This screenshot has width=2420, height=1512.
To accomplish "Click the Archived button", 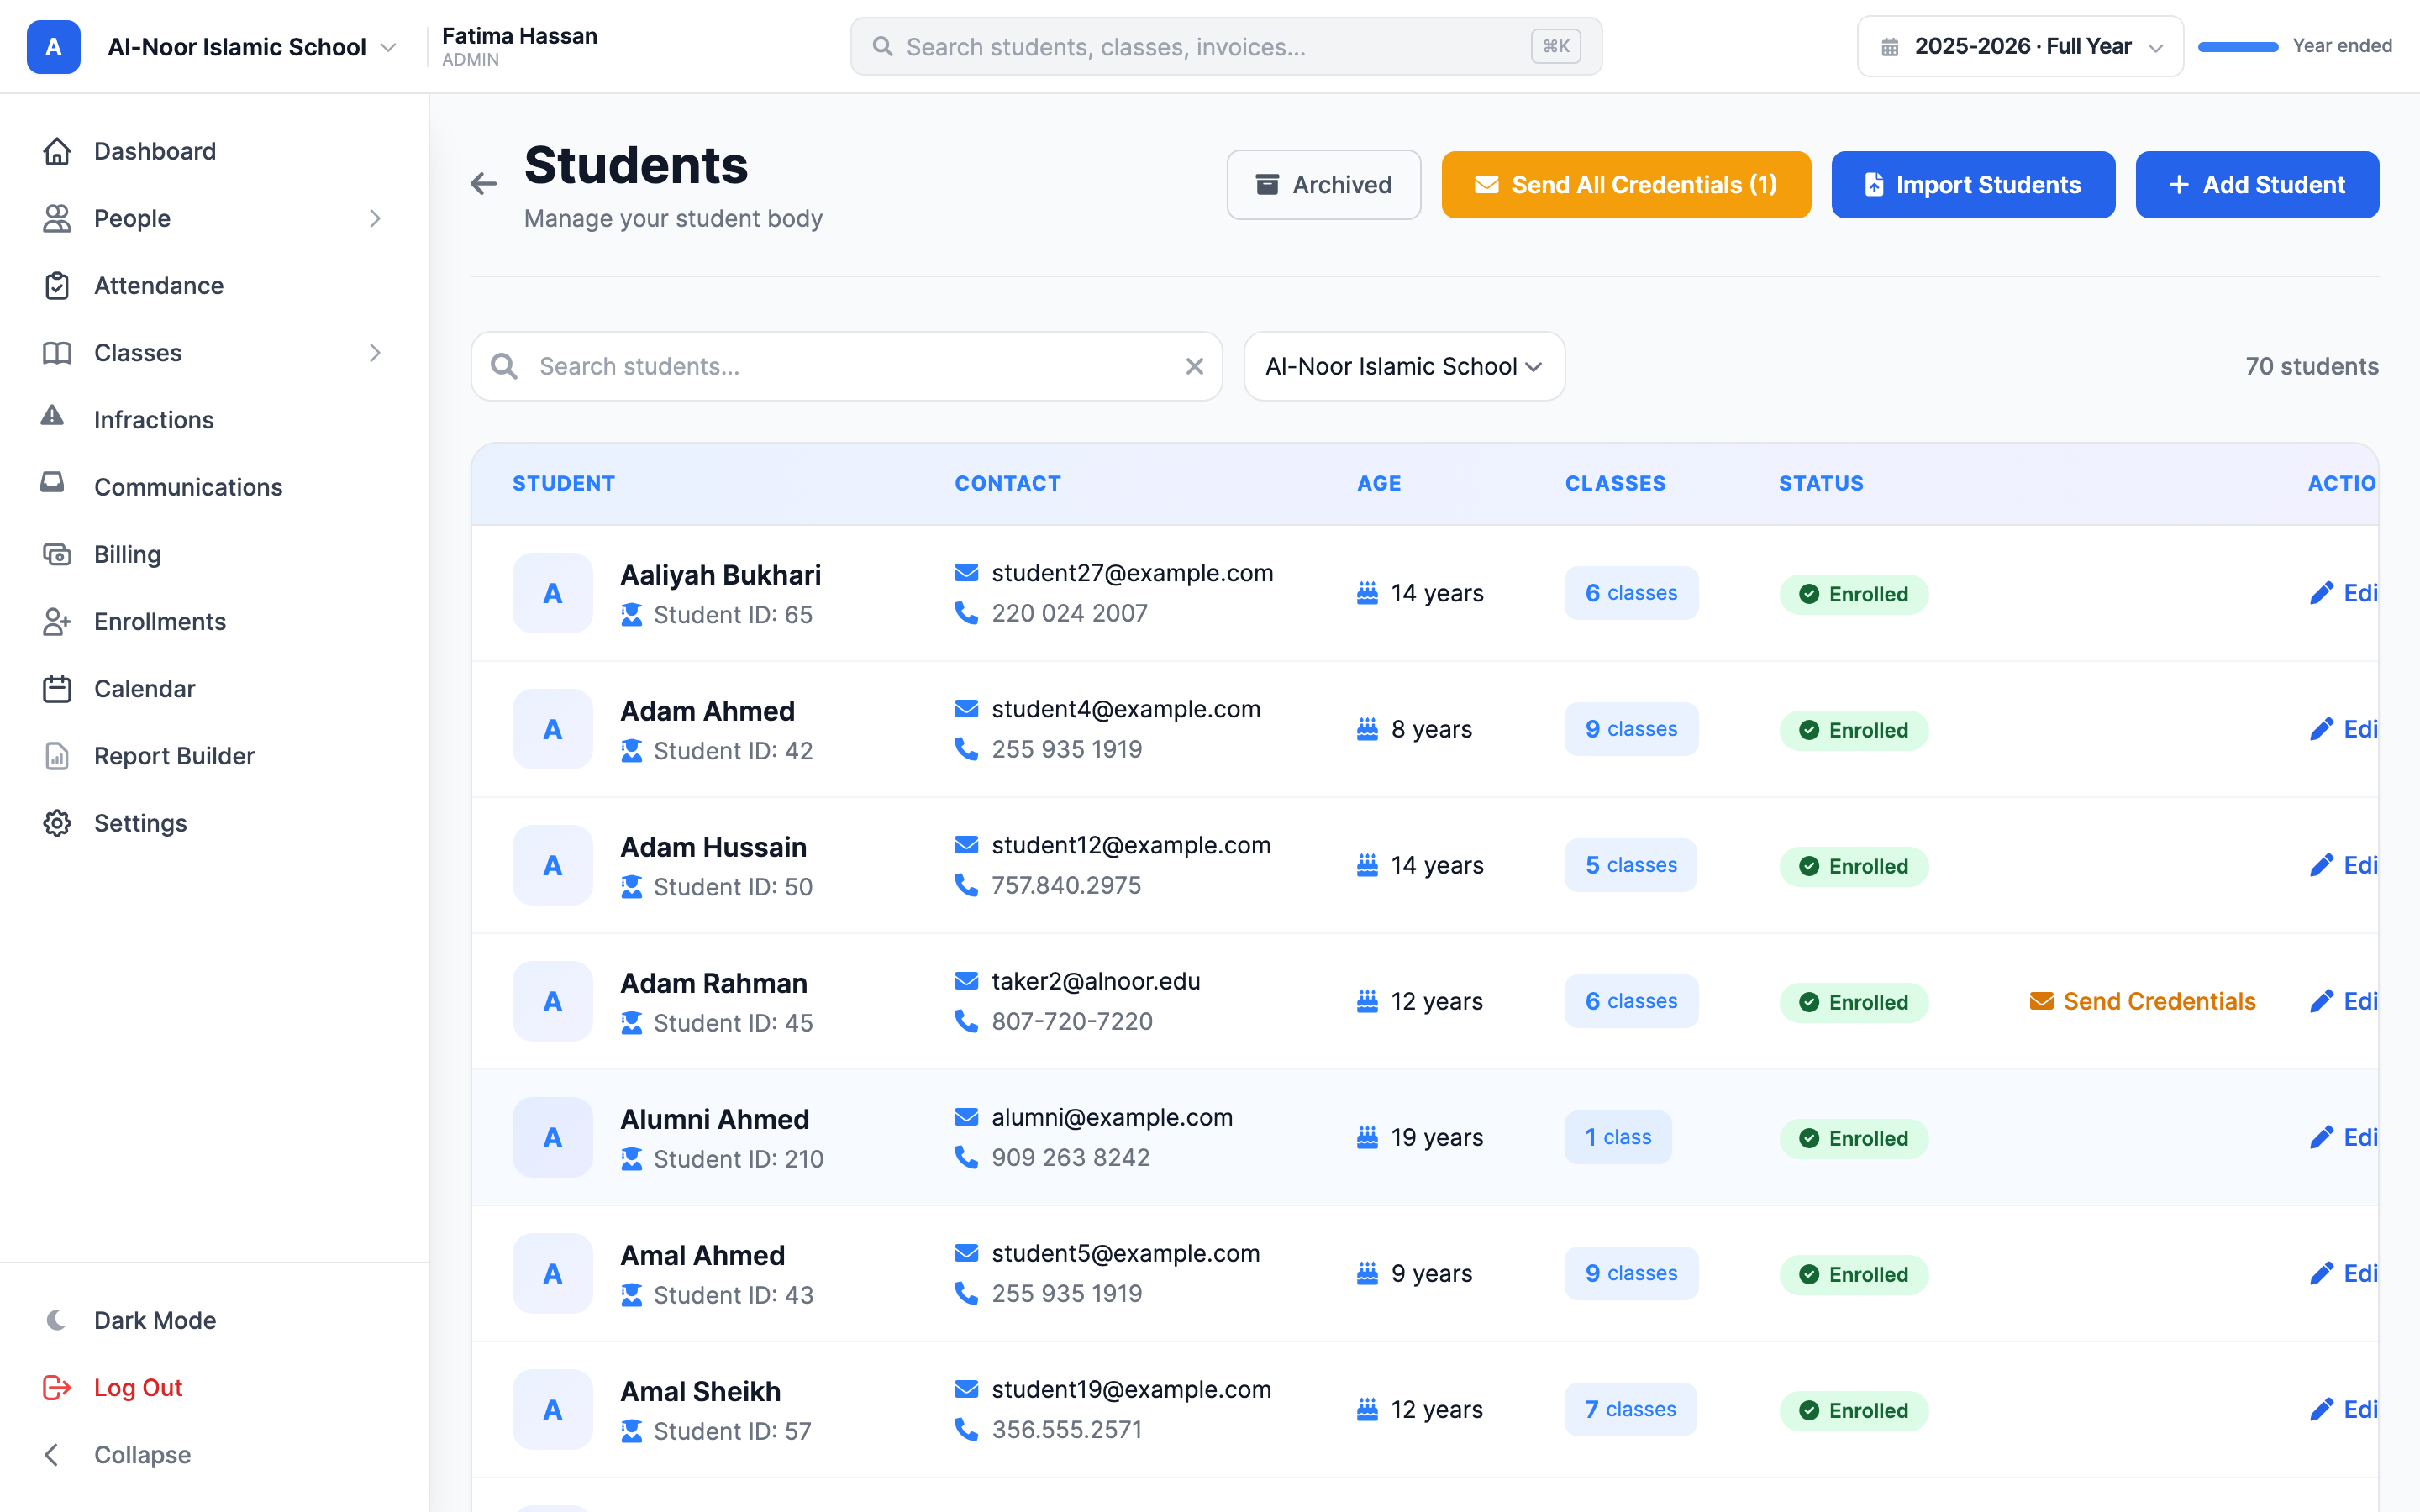I will coord(1324,185).
